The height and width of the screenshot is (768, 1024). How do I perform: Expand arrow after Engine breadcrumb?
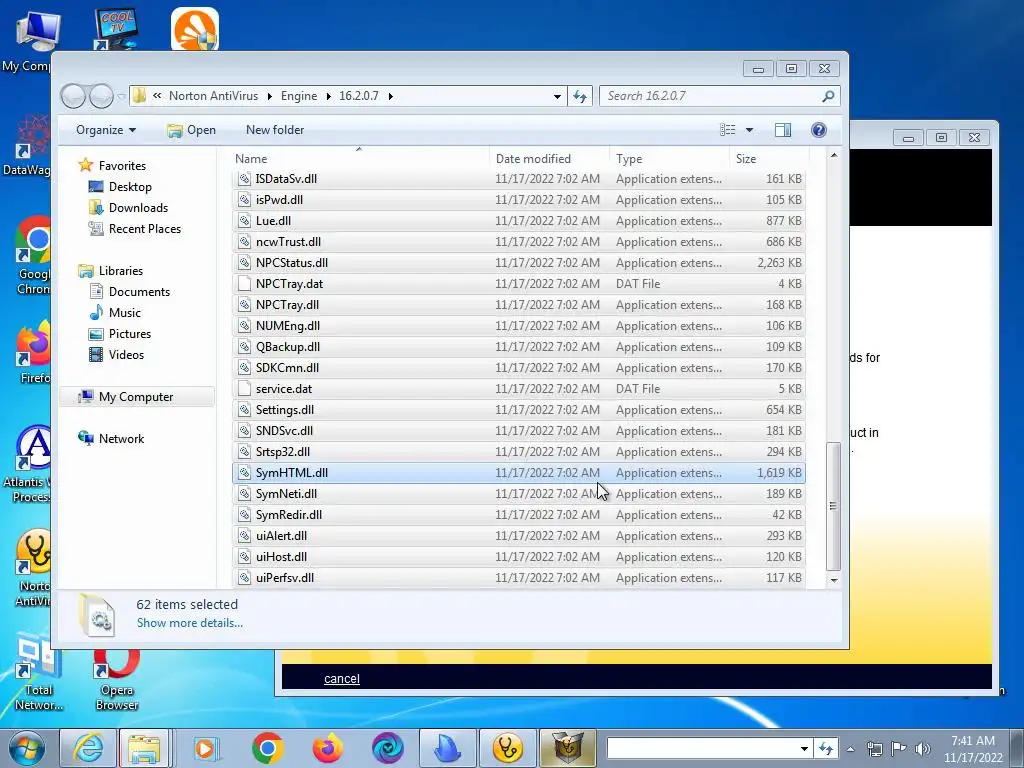(x=328, y=96)
